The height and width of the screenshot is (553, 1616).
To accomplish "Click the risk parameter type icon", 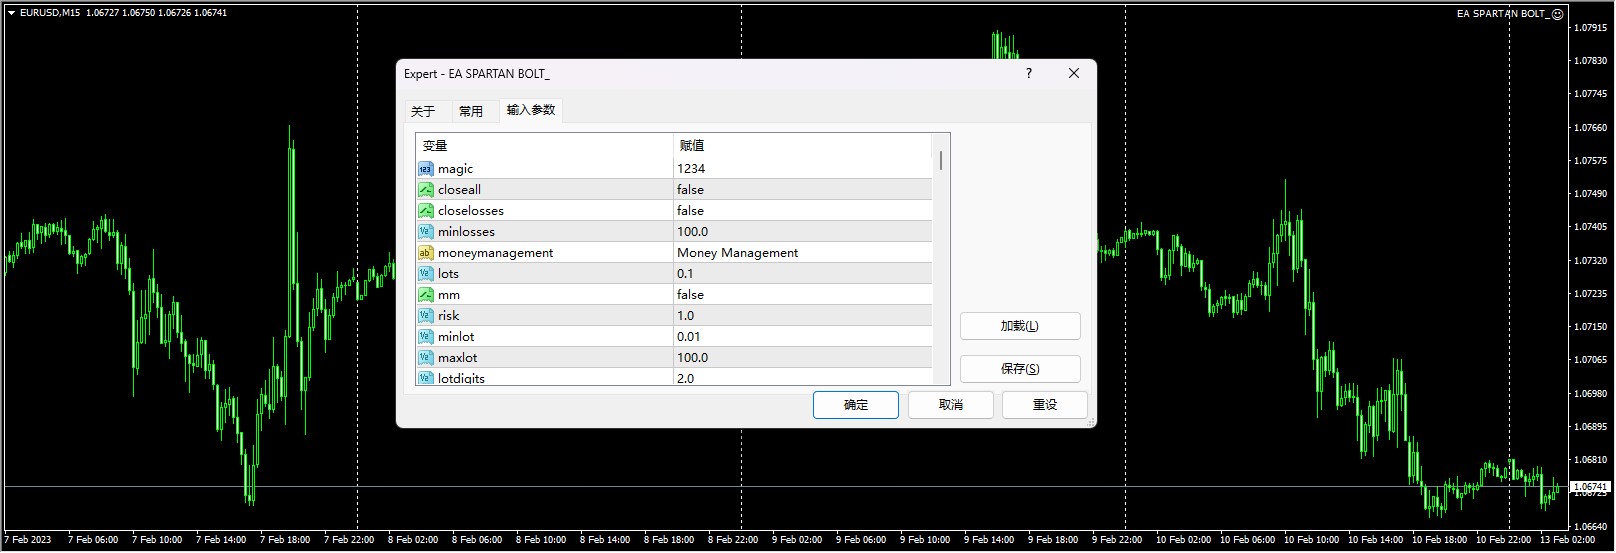I will [x=426, y=316].
